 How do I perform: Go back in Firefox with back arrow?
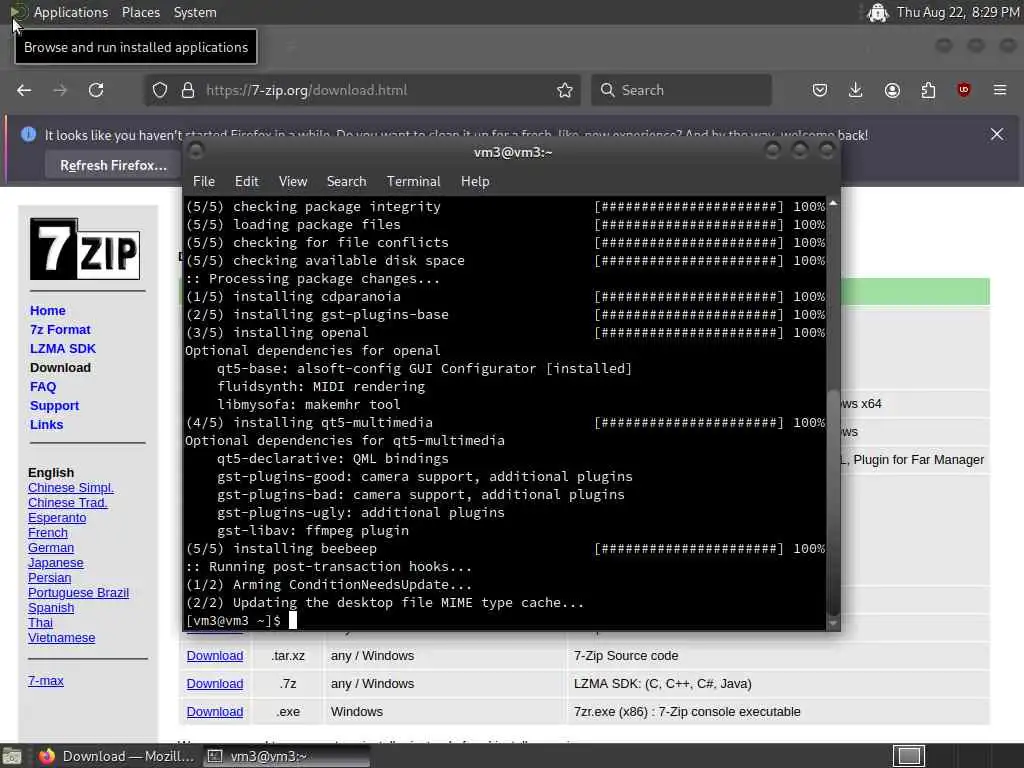point(24,90)
